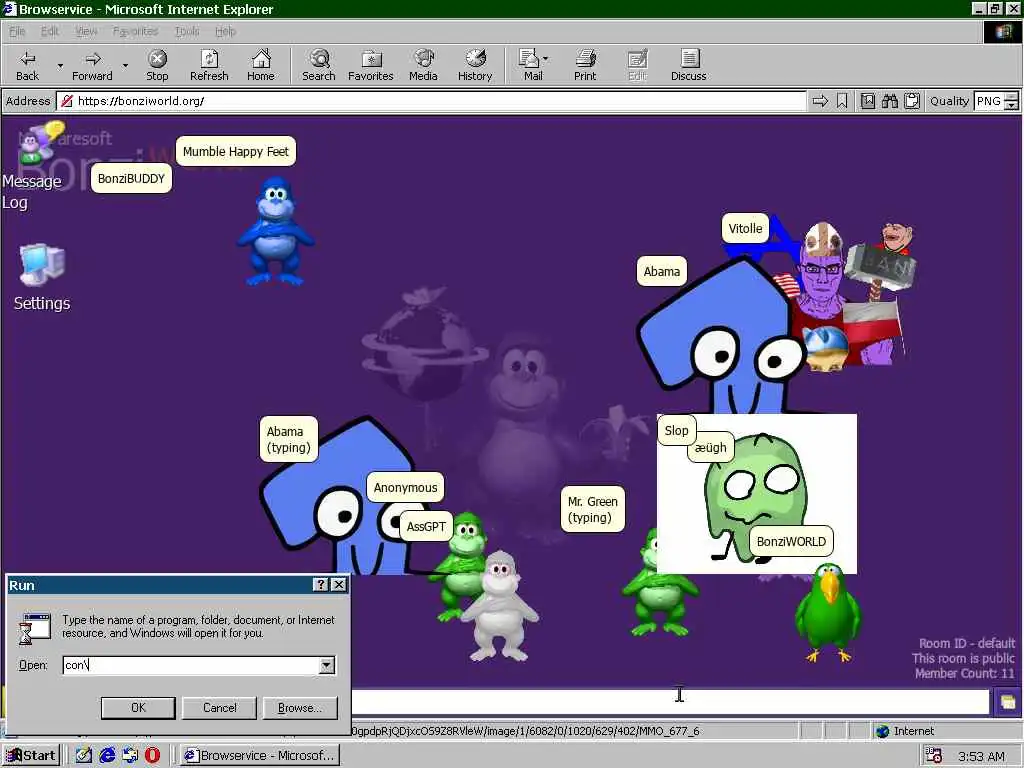Click the 'Vitolle' name label
The image size is (1024, 768).
[745, 229]
